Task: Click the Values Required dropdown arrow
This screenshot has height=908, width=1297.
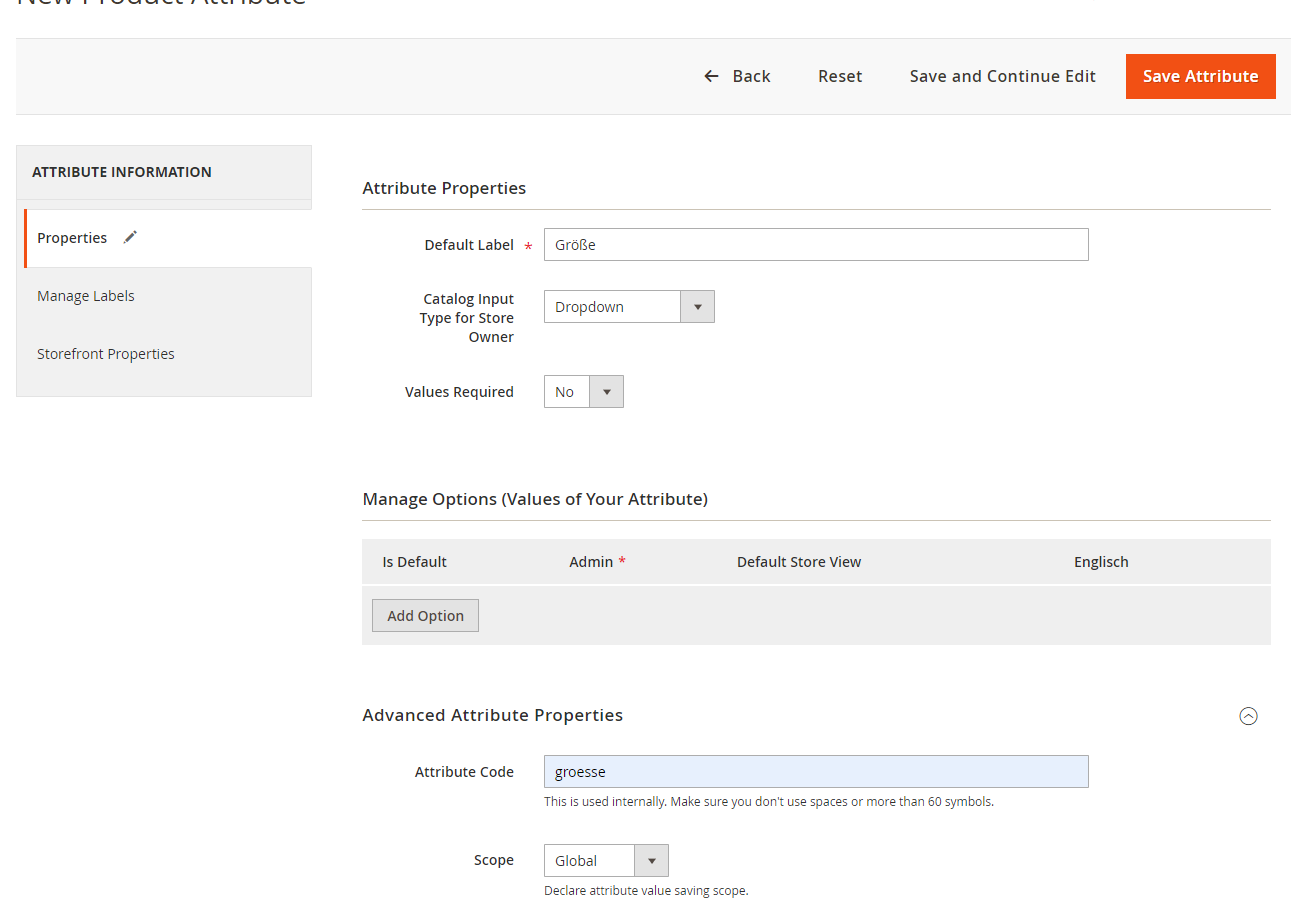Action: (606, 392)
